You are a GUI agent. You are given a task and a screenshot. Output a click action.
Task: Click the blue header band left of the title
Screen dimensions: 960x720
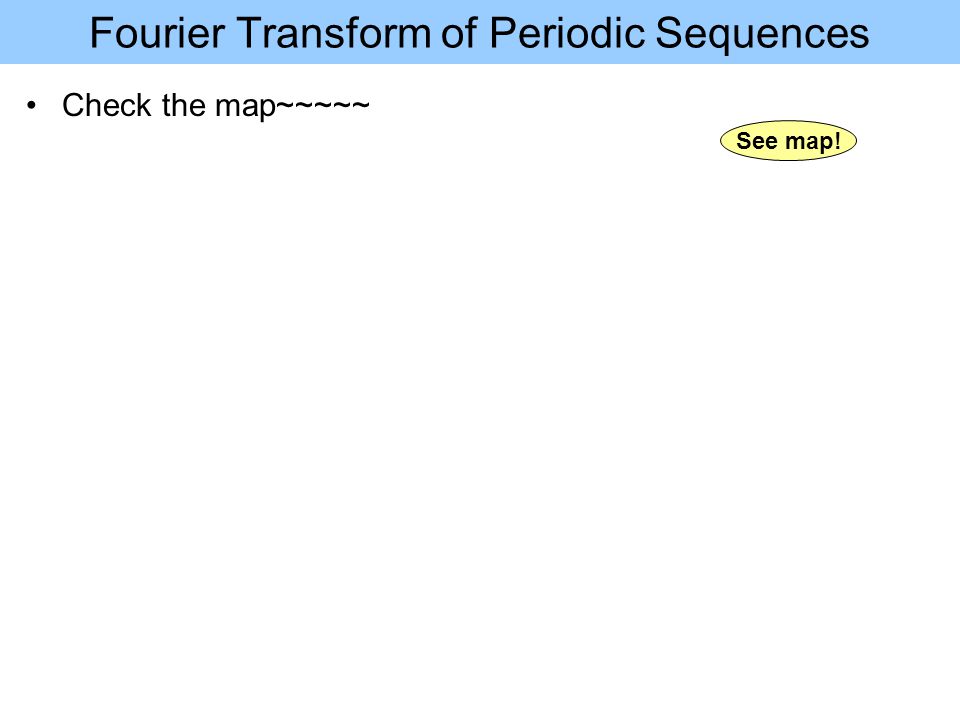click(x=44, y=32)
